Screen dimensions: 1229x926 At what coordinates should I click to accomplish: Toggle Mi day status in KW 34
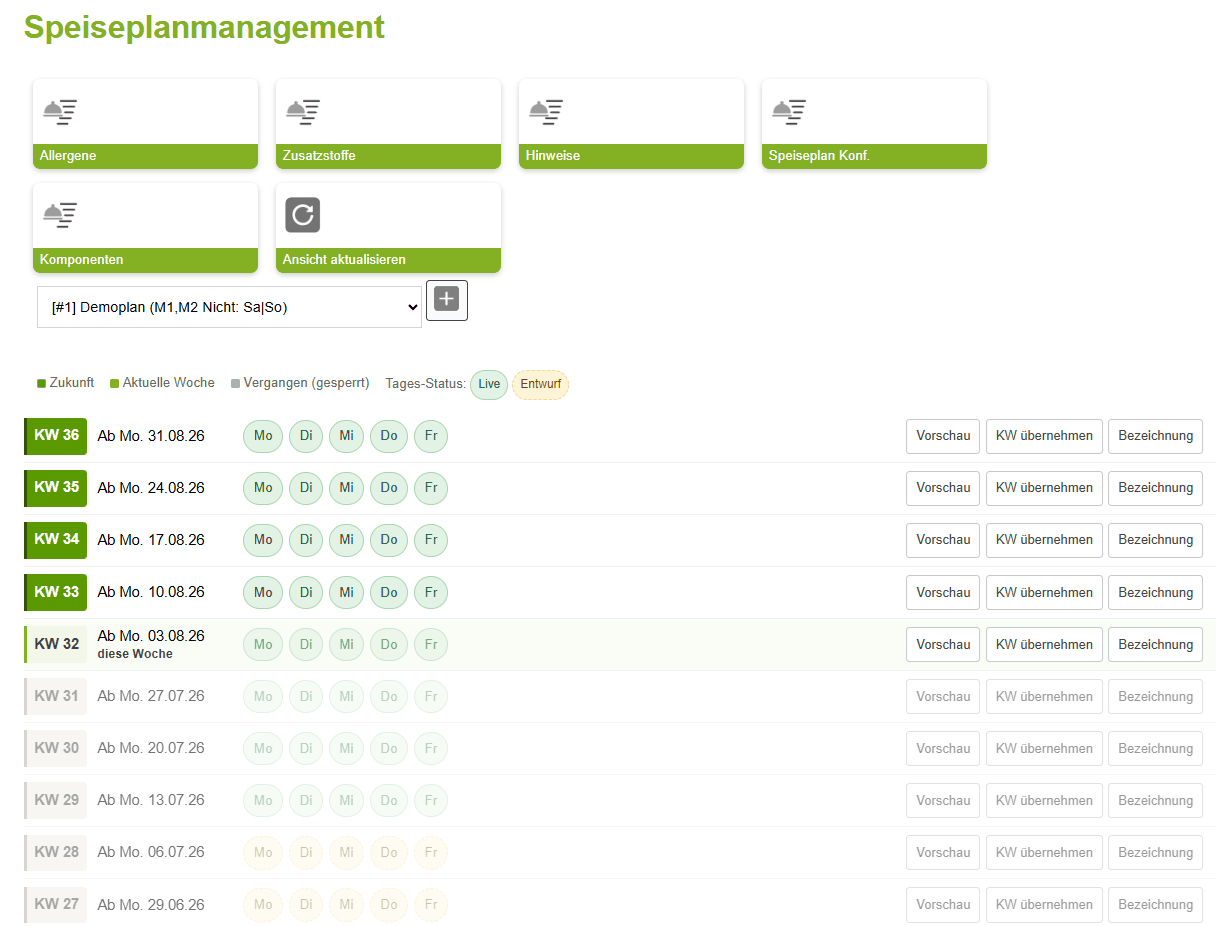pyautogui.click(x=346, y=540)
